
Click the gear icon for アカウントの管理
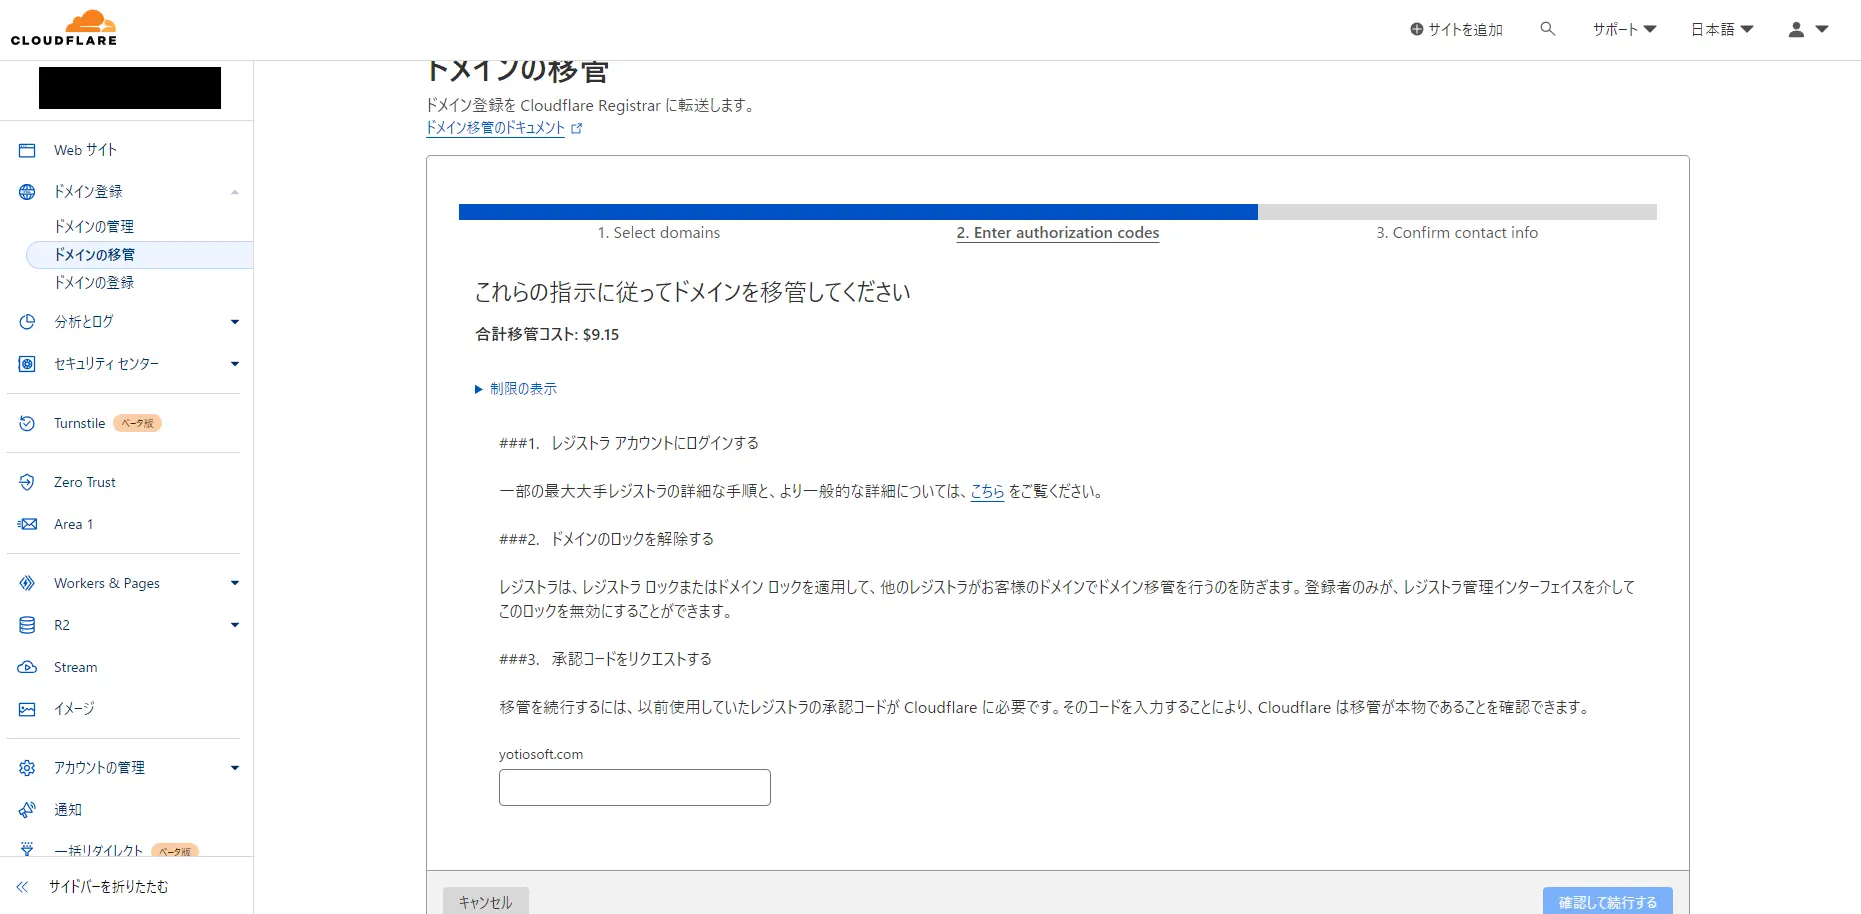(x=27, y=768)
